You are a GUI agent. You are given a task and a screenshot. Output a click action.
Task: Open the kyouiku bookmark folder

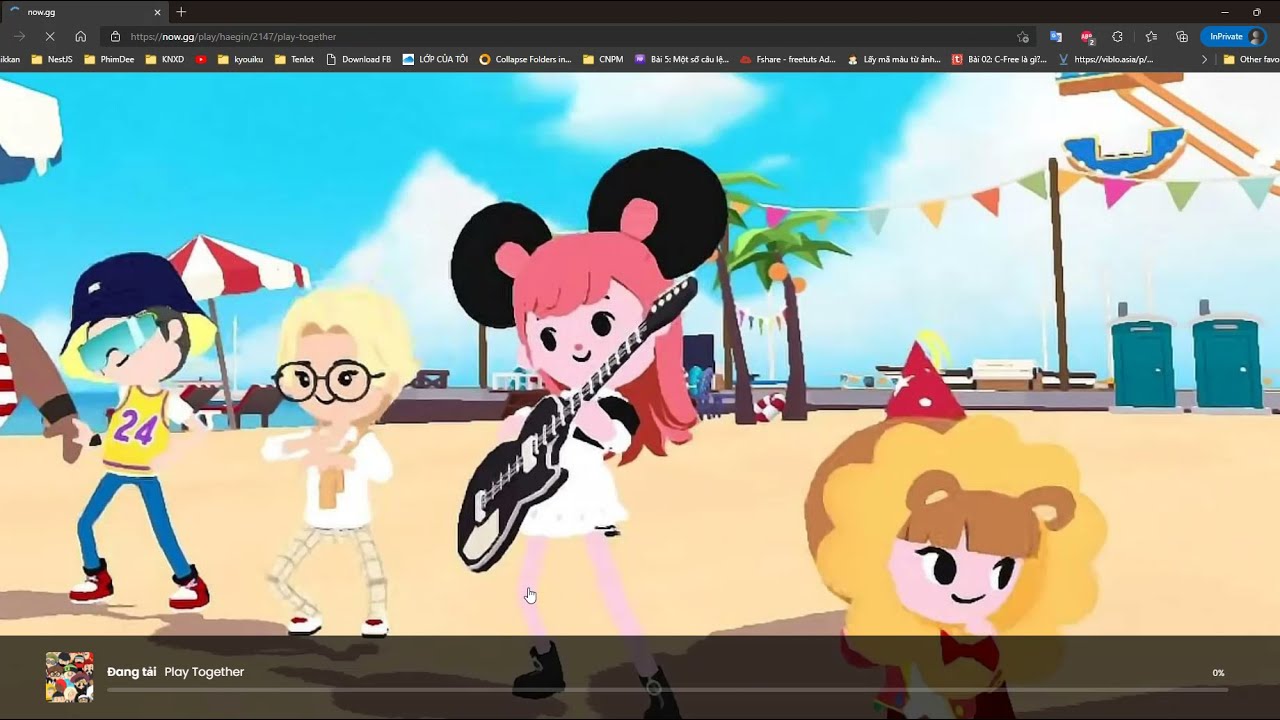click(x=240, y=59)
